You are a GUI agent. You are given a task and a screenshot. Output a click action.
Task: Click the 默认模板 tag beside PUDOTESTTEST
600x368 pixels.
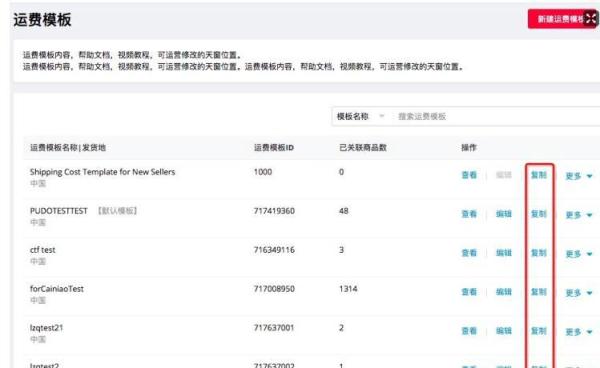[117, 211]
